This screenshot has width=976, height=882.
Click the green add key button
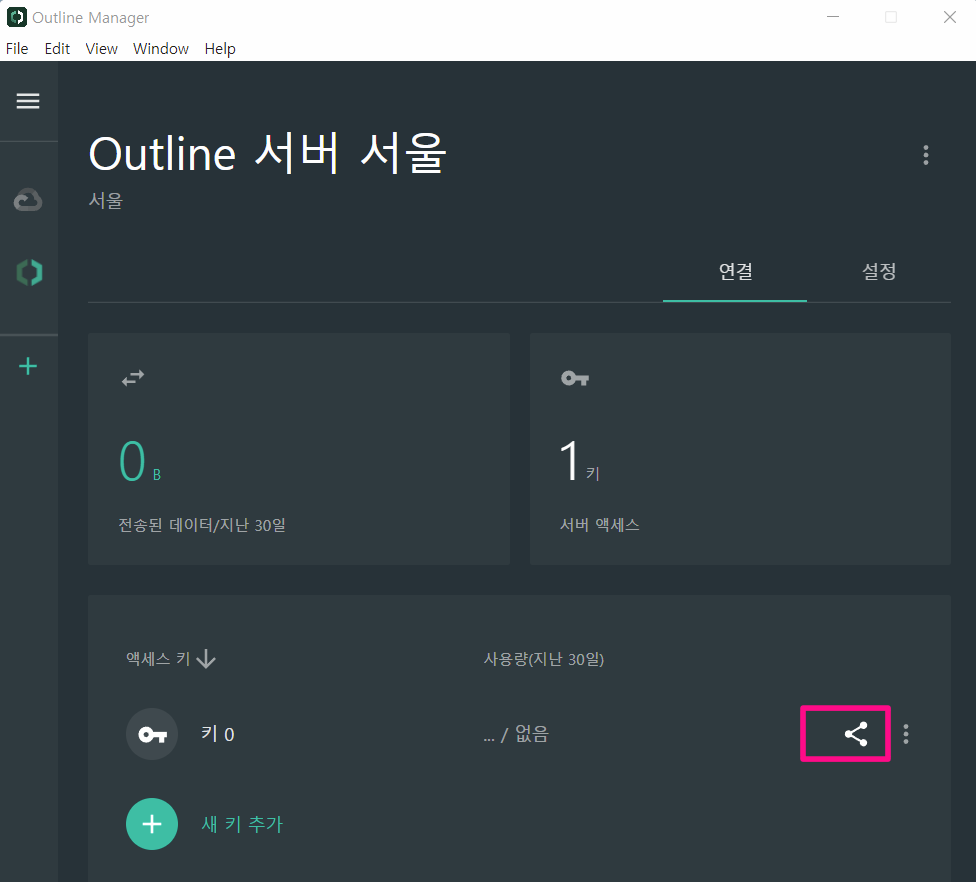point(152,823)
